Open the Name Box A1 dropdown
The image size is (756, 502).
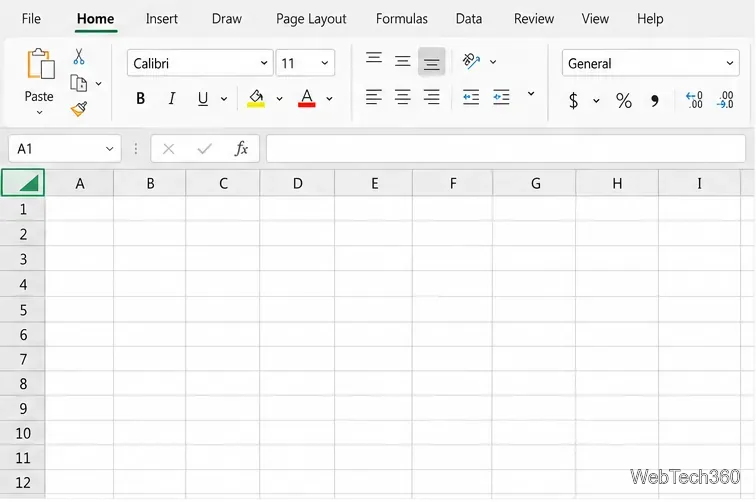[109, 149]
